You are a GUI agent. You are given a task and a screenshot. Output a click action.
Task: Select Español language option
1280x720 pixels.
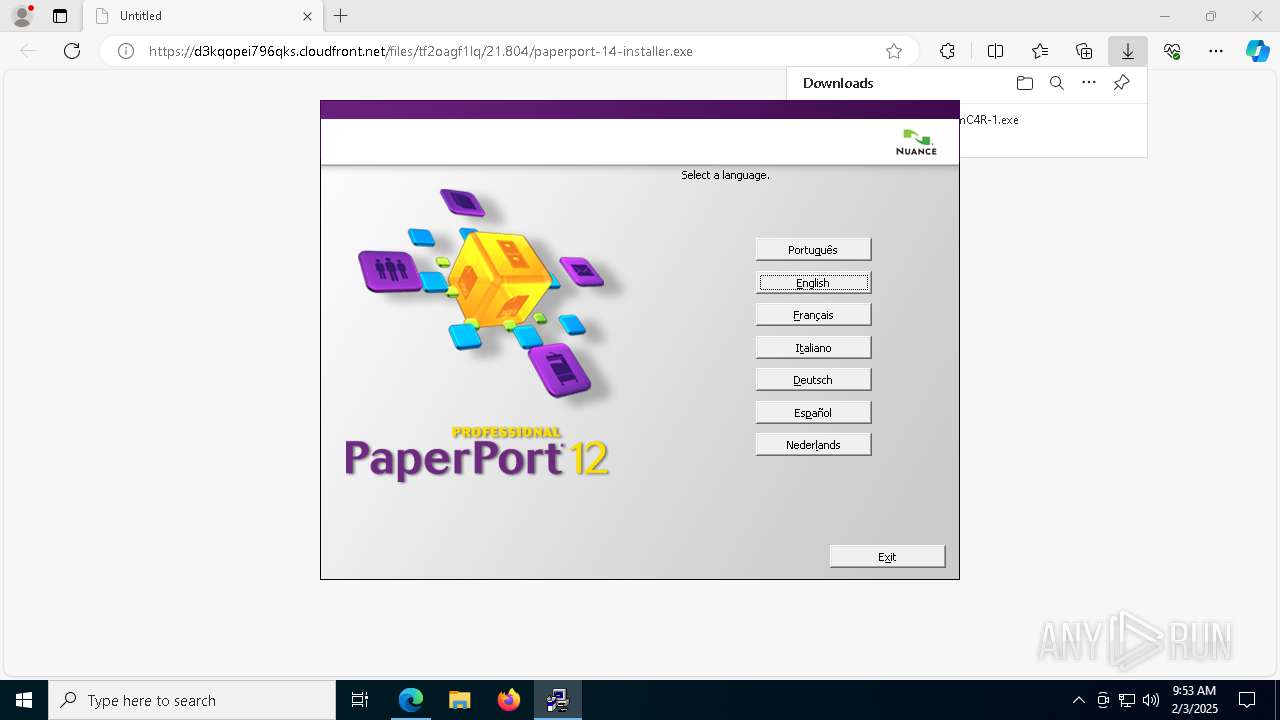tap(813, 413)
